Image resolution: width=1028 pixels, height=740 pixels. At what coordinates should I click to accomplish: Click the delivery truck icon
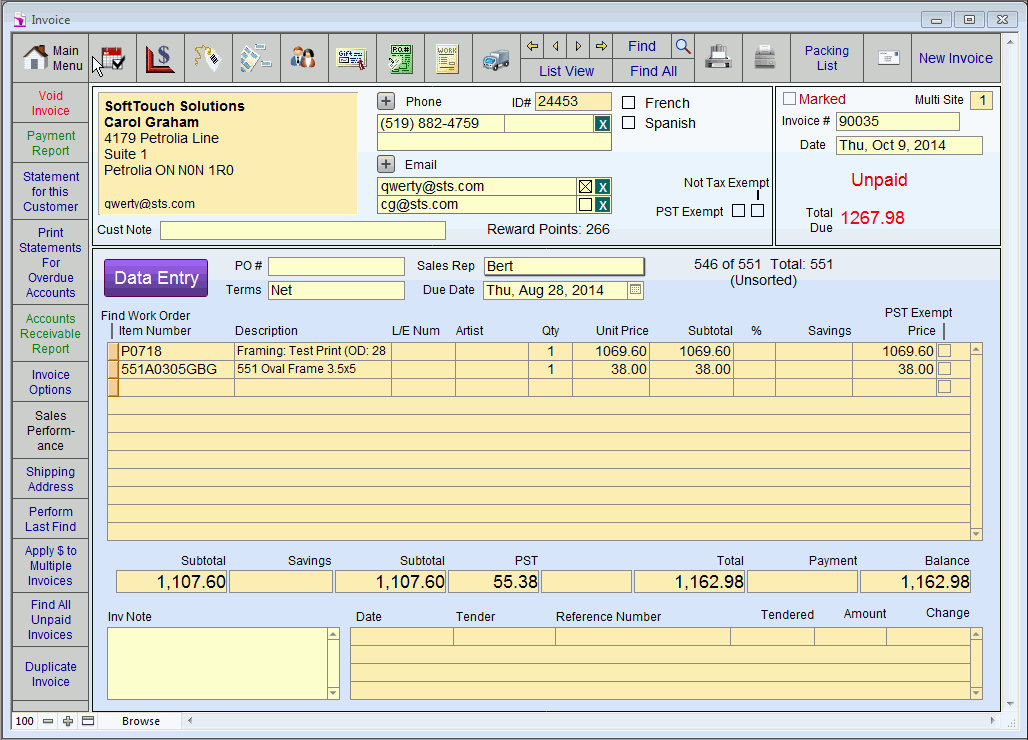pos(496,58)
